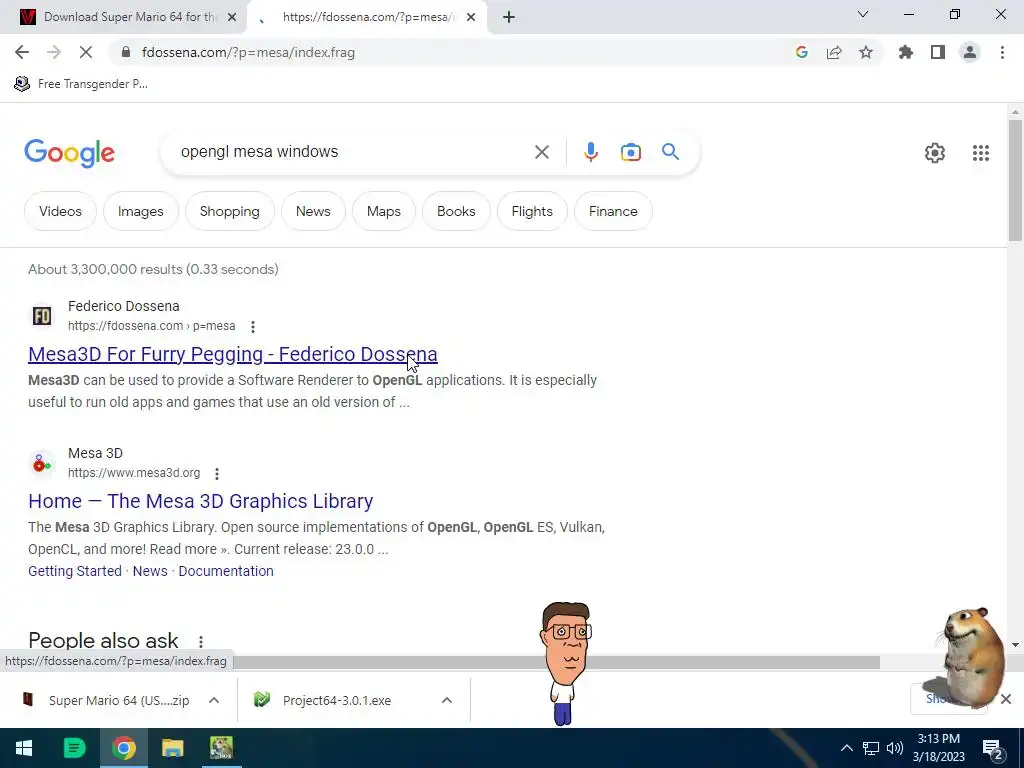Open the Google icon in address bar
The width and height of the screenshot is (1024, 768).
click(x=802, y=52)
